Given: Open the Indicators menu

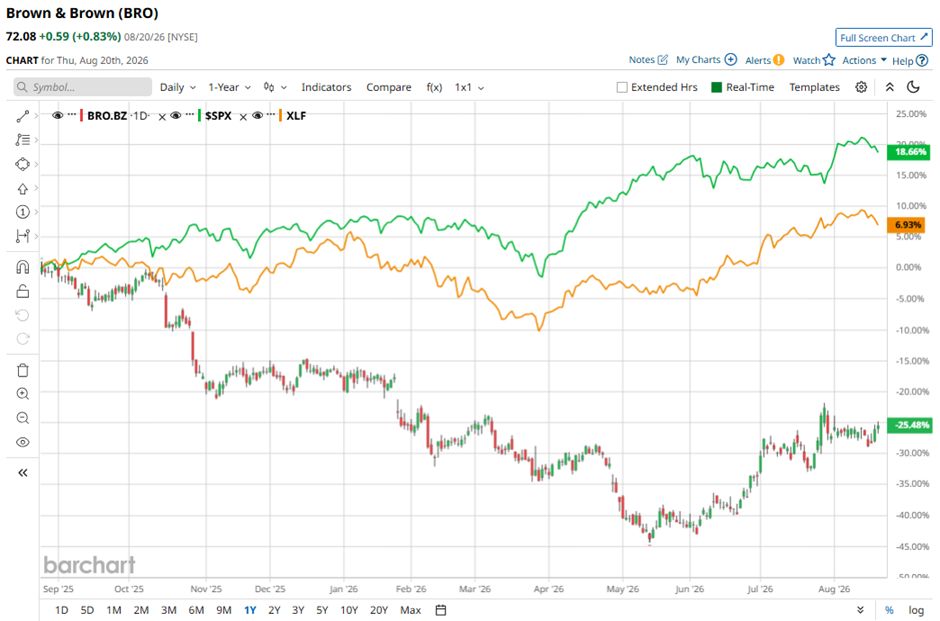Looking at the screenshot, I should click(326, 88).
